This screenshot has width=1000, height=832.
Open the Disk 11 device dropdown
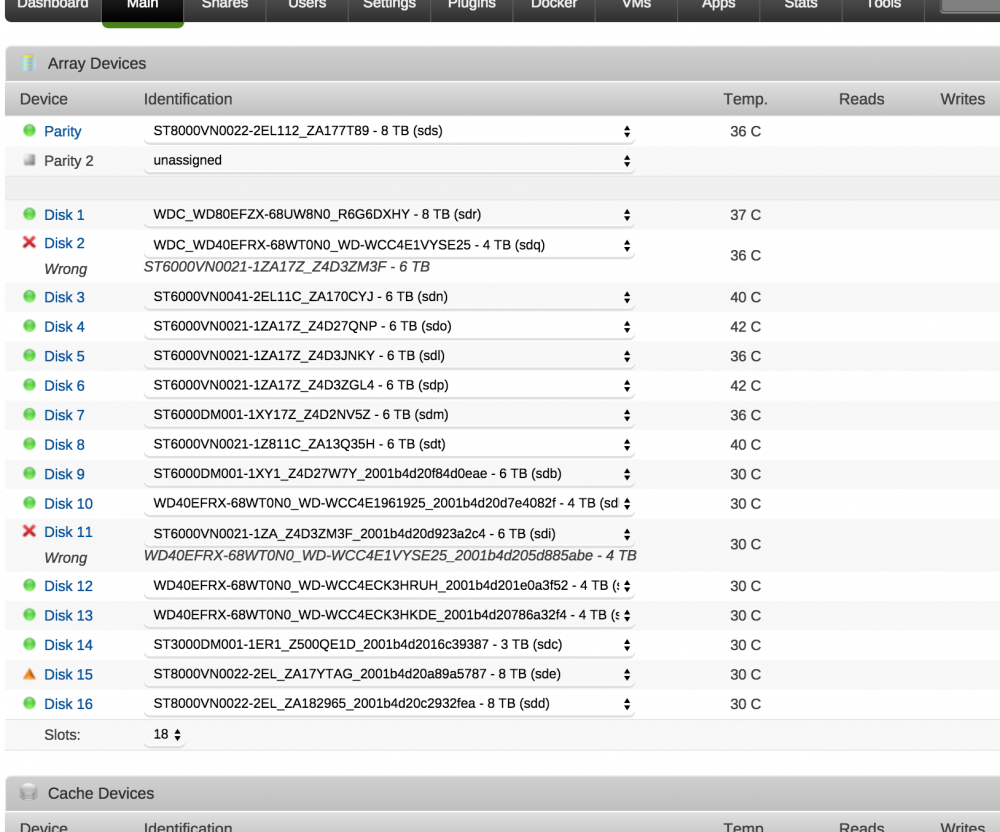(389, 534)
